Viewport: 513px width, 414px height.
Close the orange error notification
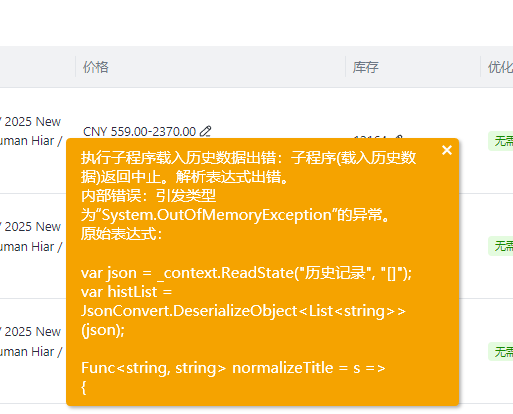(447, 150)
